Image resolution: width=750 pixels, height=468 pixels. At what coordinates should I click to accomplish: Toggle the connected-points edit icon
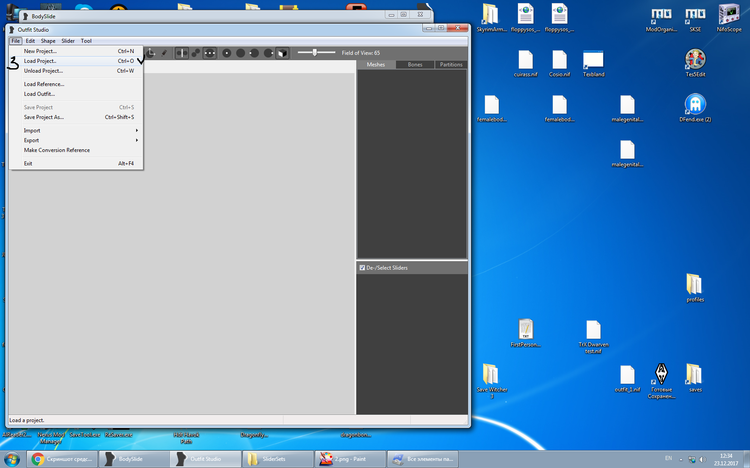[196, 53]
